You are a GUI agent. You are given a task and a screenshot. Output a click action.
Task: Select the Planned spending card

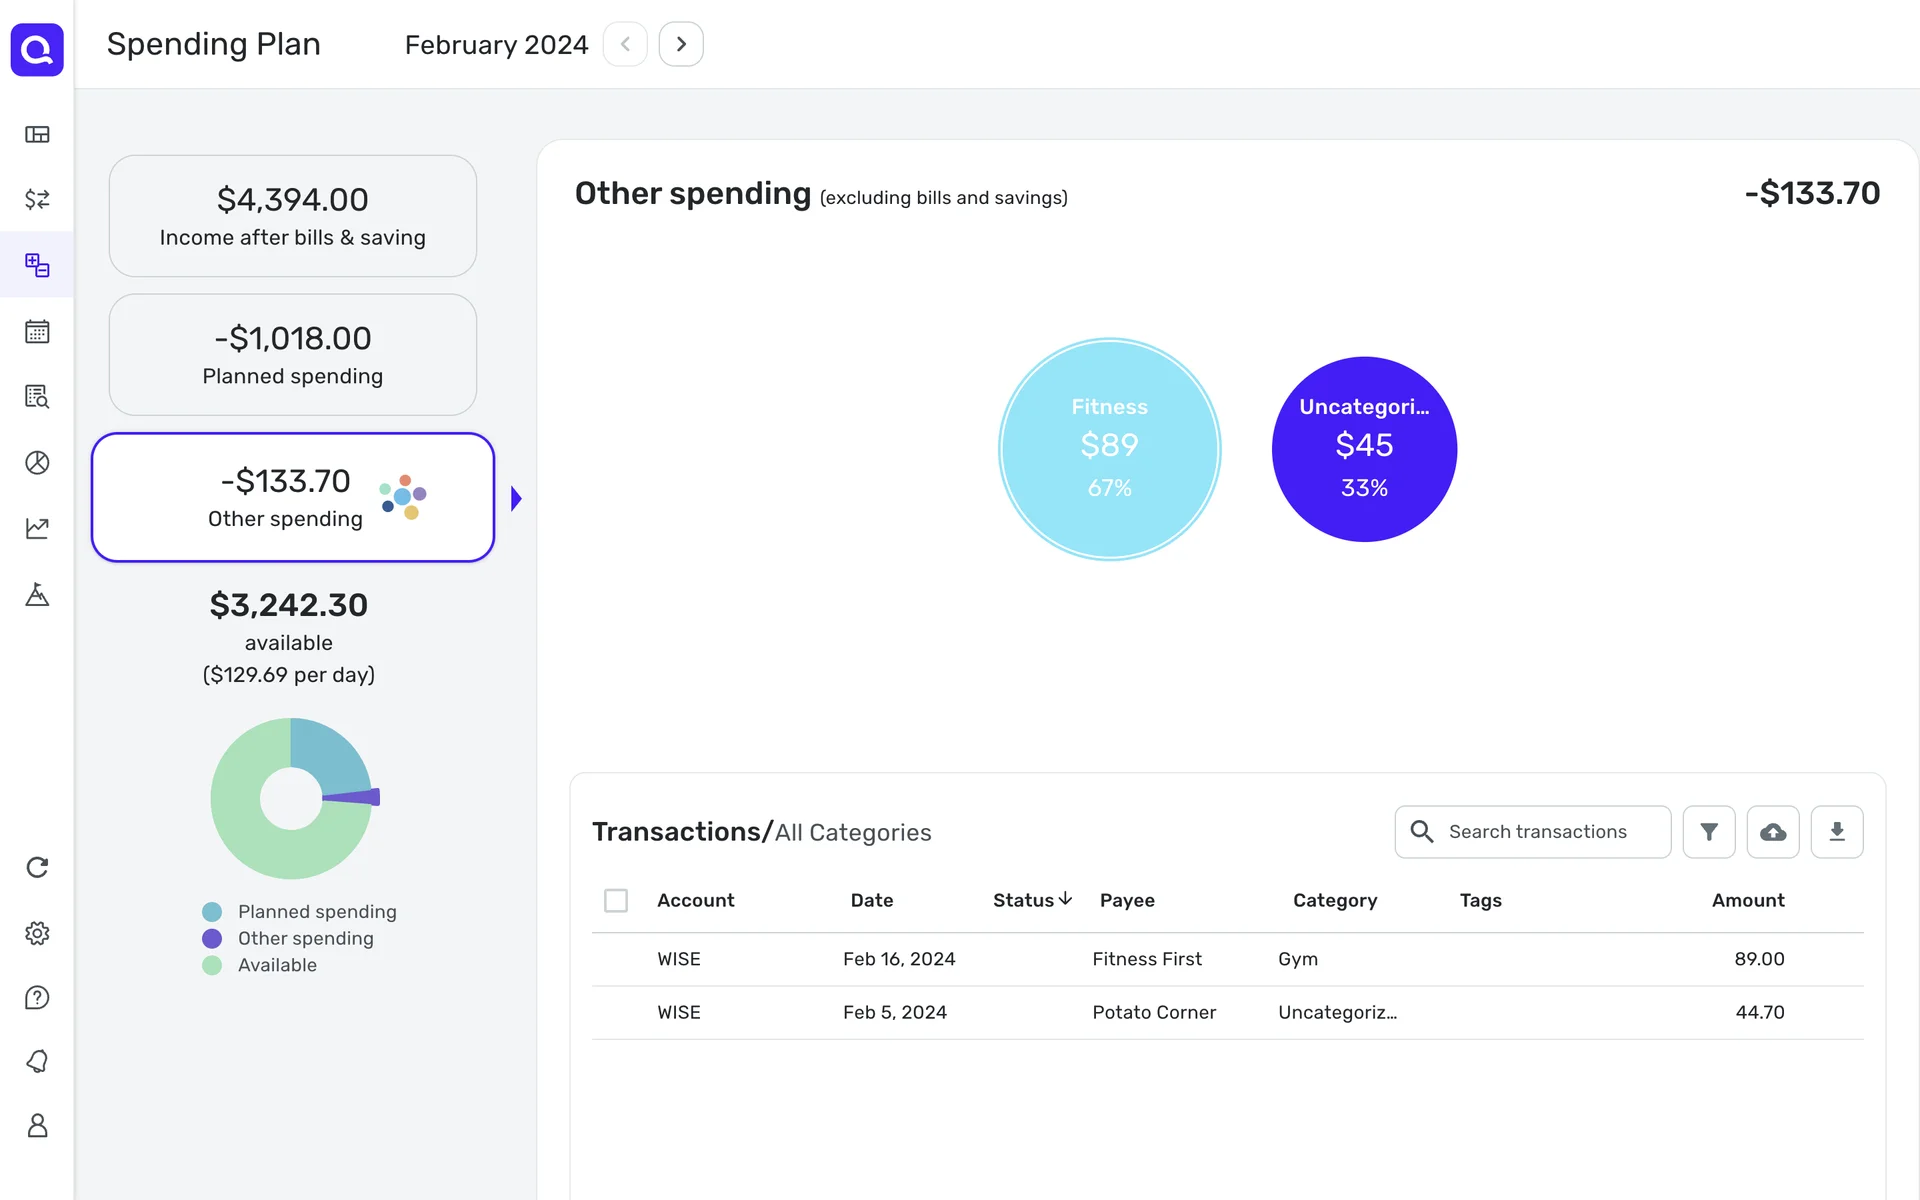tap(292, 355)
